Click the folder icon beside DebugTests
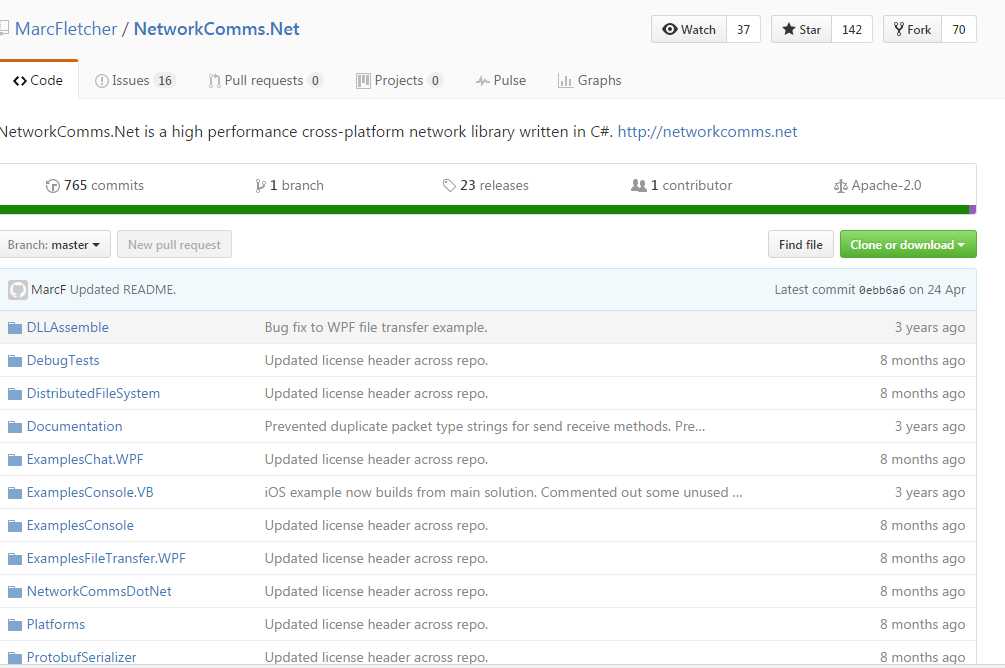 click(15, 361)
